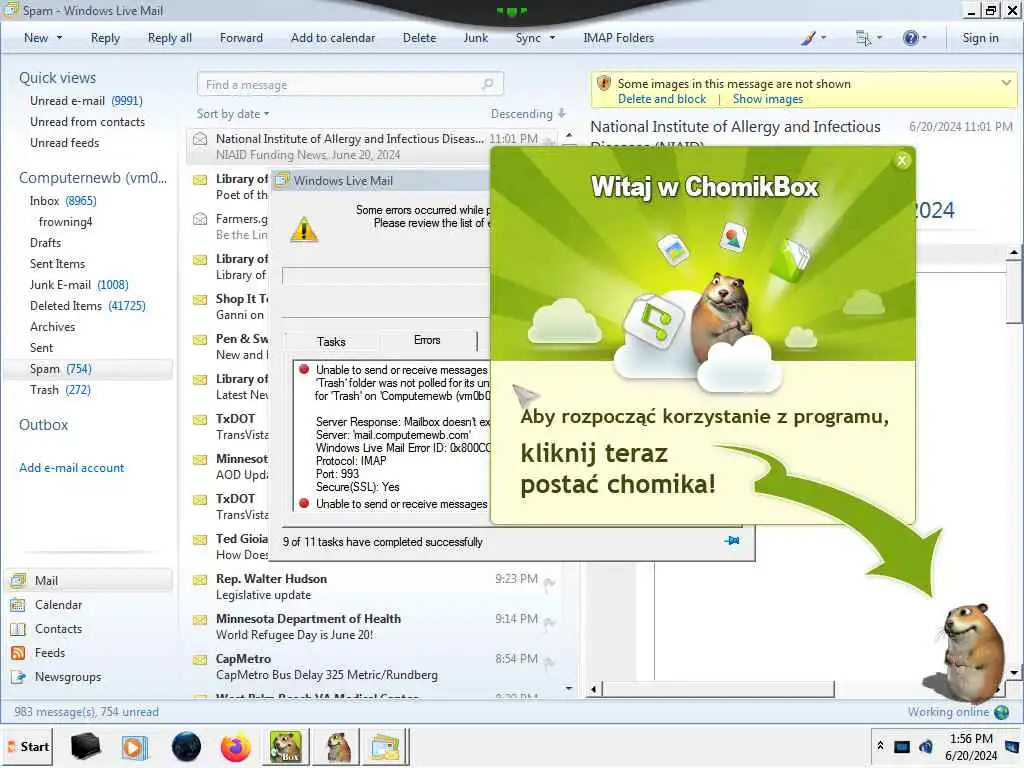Open the Newsgroups icon in left pane

[18, 677]
